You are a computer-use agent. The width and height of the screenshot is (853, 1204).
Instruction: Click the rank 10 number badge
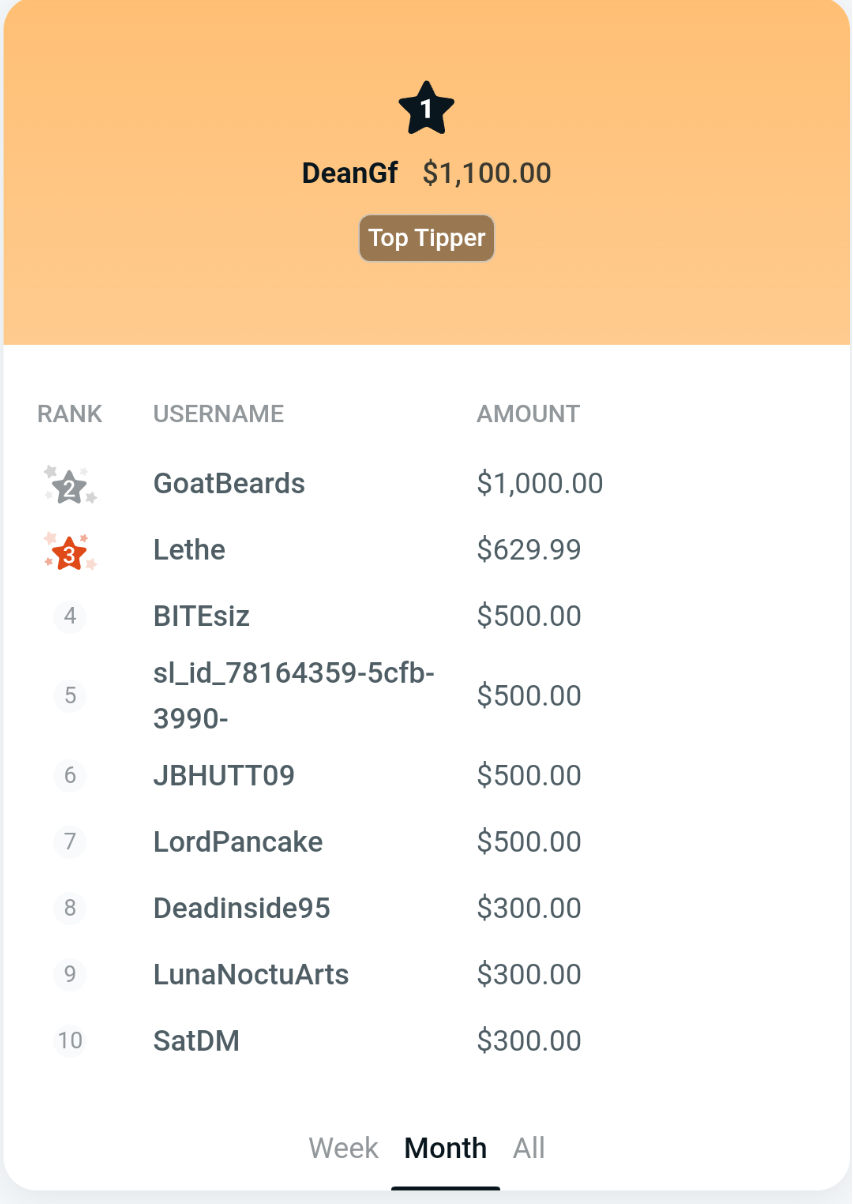[x=70, y=1040]
